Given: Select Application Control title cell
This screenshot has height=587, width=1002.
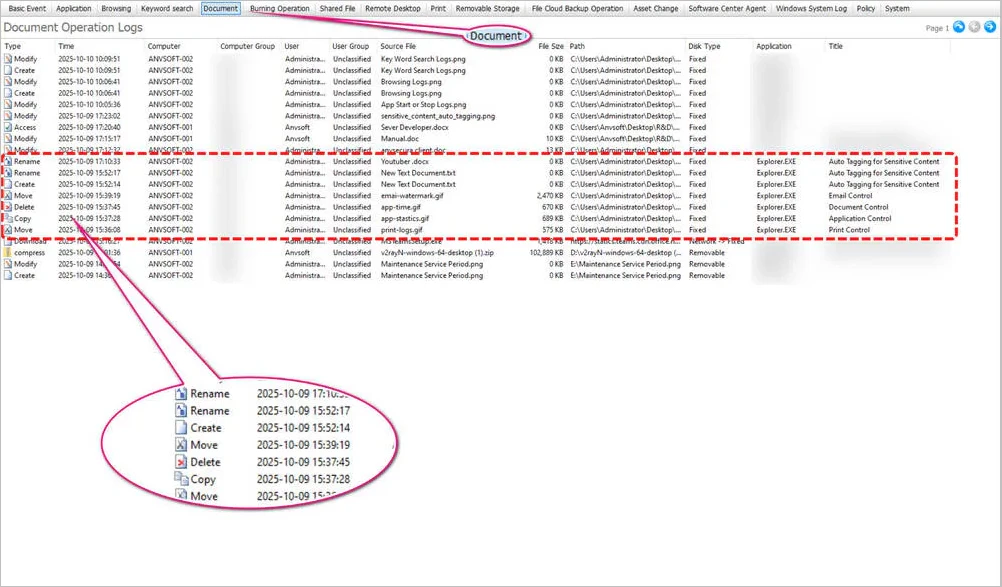Looking at the screenshot, I should coord(859,218).
